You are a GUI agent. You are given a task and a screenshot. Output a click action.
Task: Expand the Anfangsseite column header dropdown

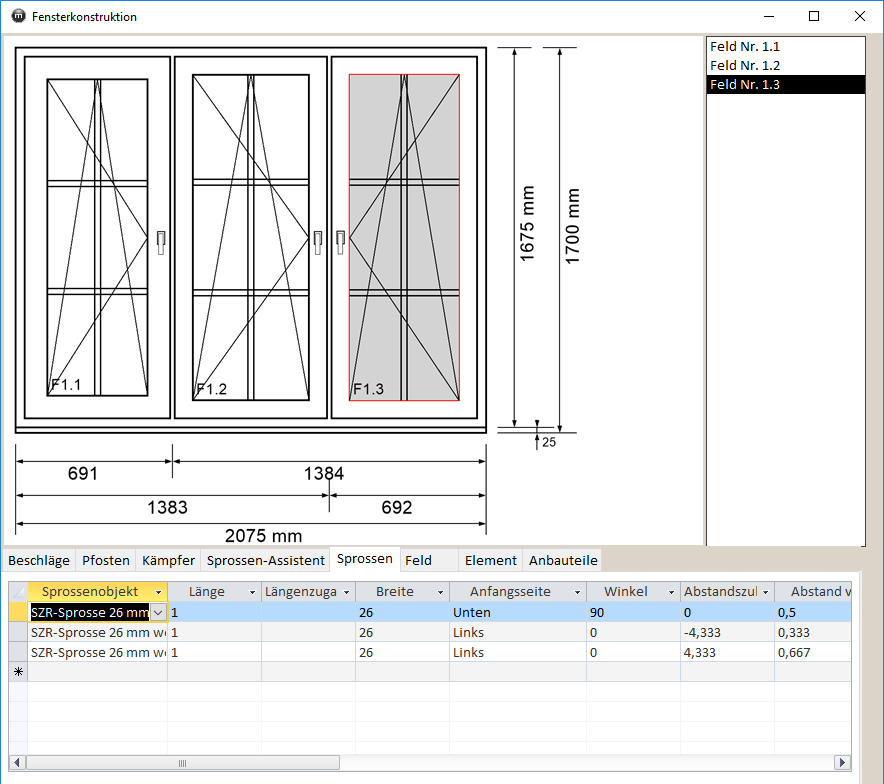(x=578, y=592)
